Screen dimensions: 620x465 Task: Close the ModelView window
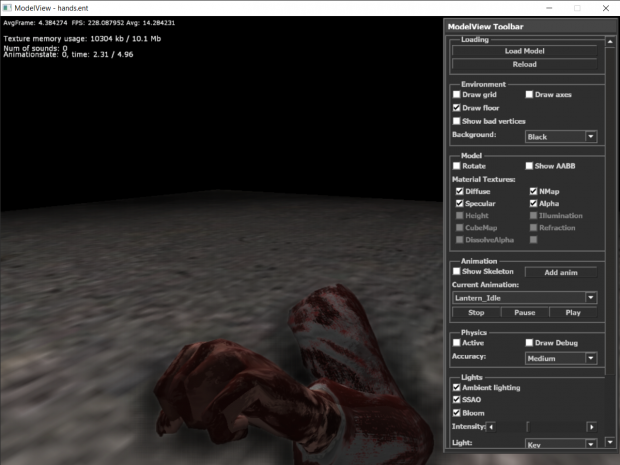click(x=606, y=8)
